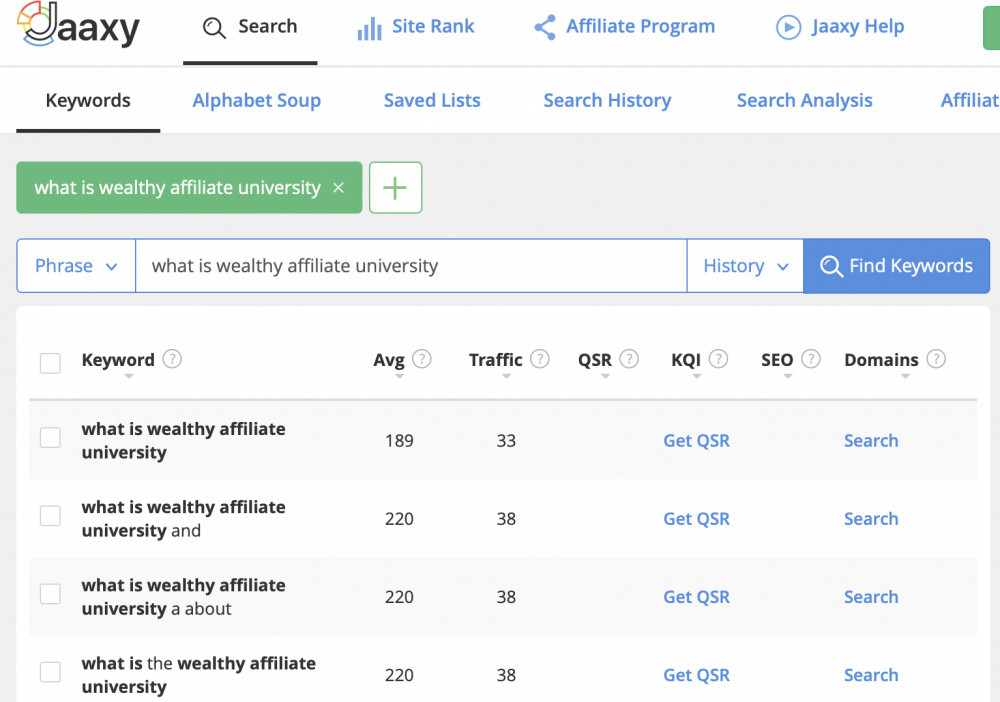This screenshot has width=1000, height=702.
Task: Add a new search tab with plus
Action: pyautogui.click(x=395, y=187)
